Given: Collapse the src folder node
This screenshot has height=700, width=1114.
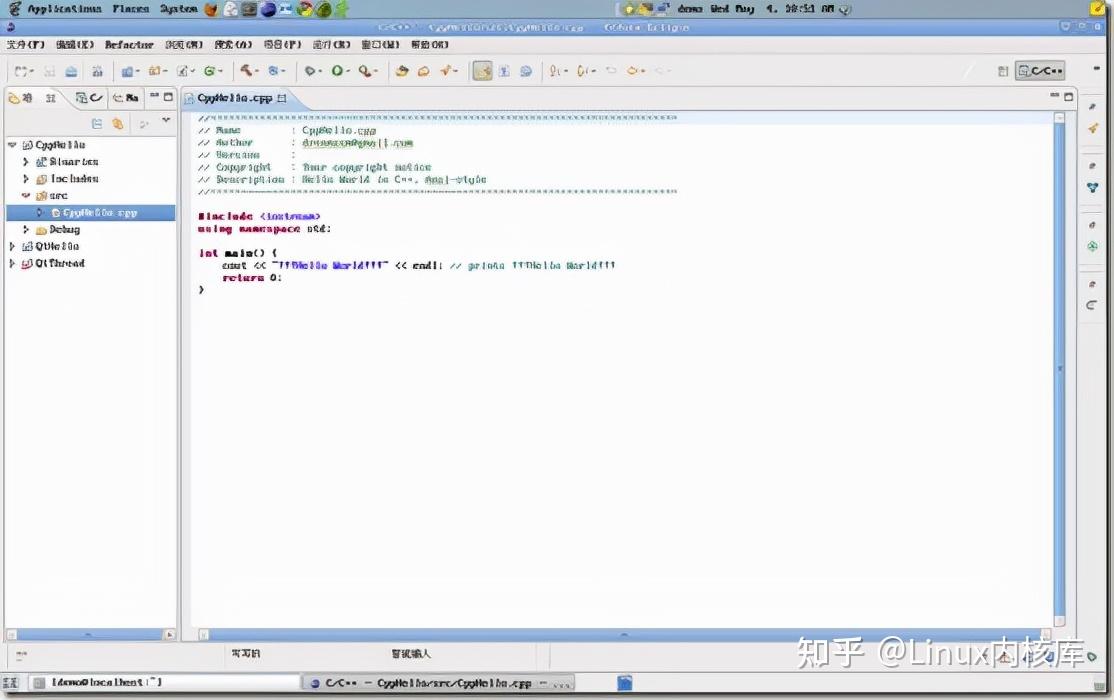Looking at the screenshot, I should pos(24,195).
